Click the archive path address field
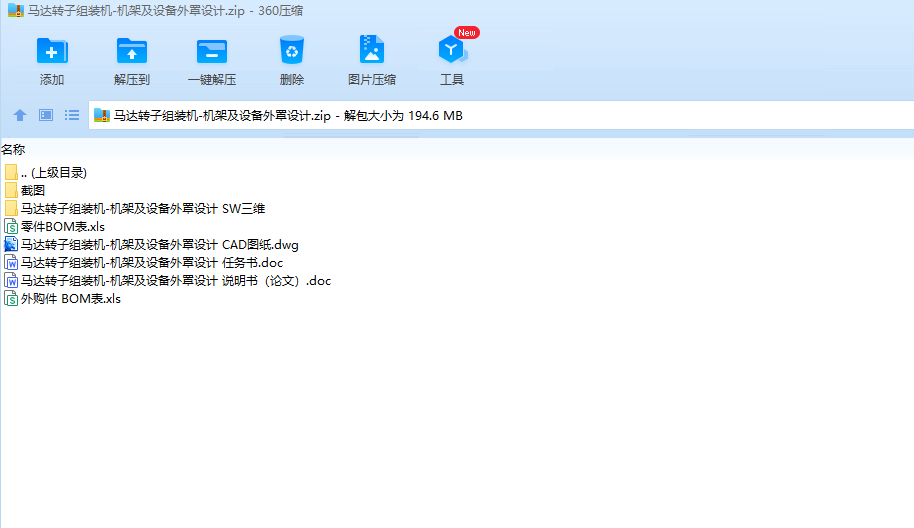Image resolution: width=914 pixels, height=528 pixels. [501, 115]
